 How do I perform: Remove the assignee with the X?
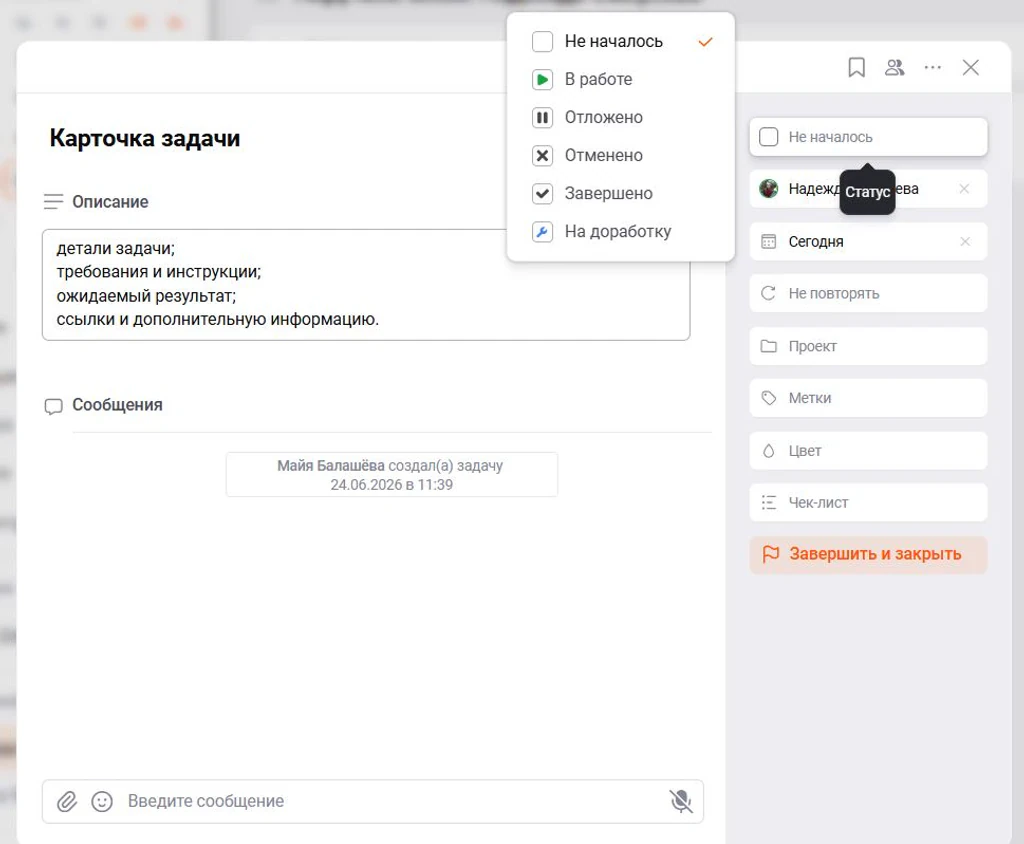point(964,189)
